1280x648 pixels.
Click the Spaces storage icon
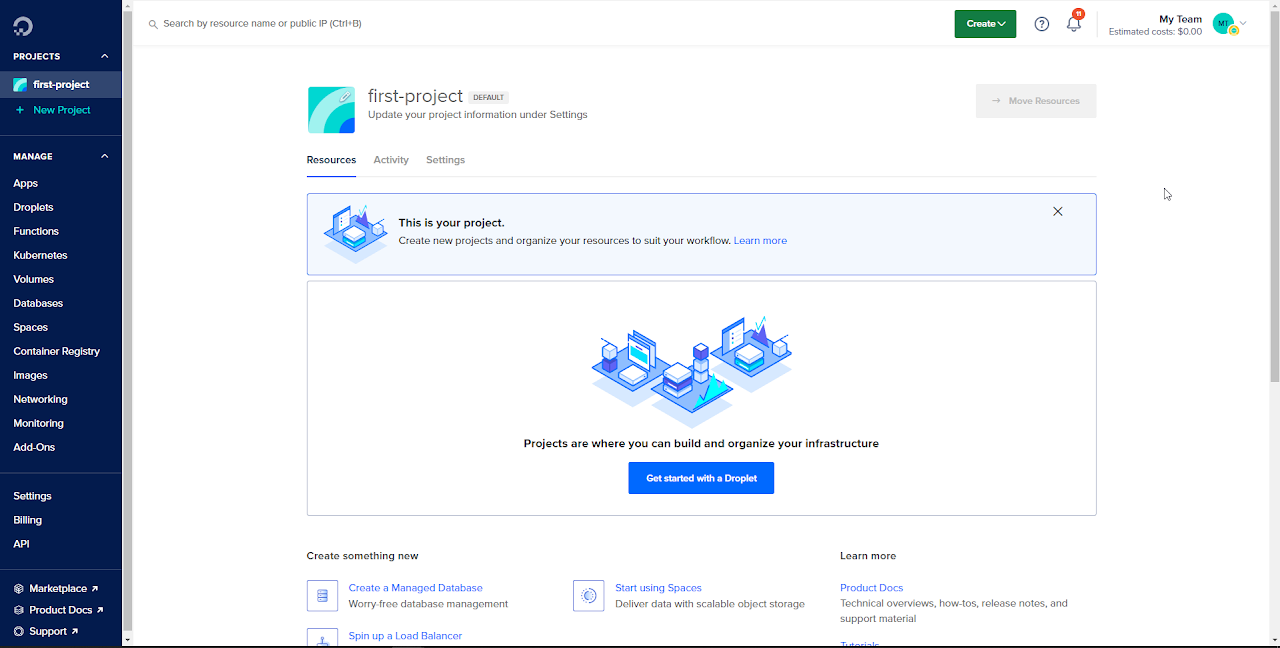589,596
